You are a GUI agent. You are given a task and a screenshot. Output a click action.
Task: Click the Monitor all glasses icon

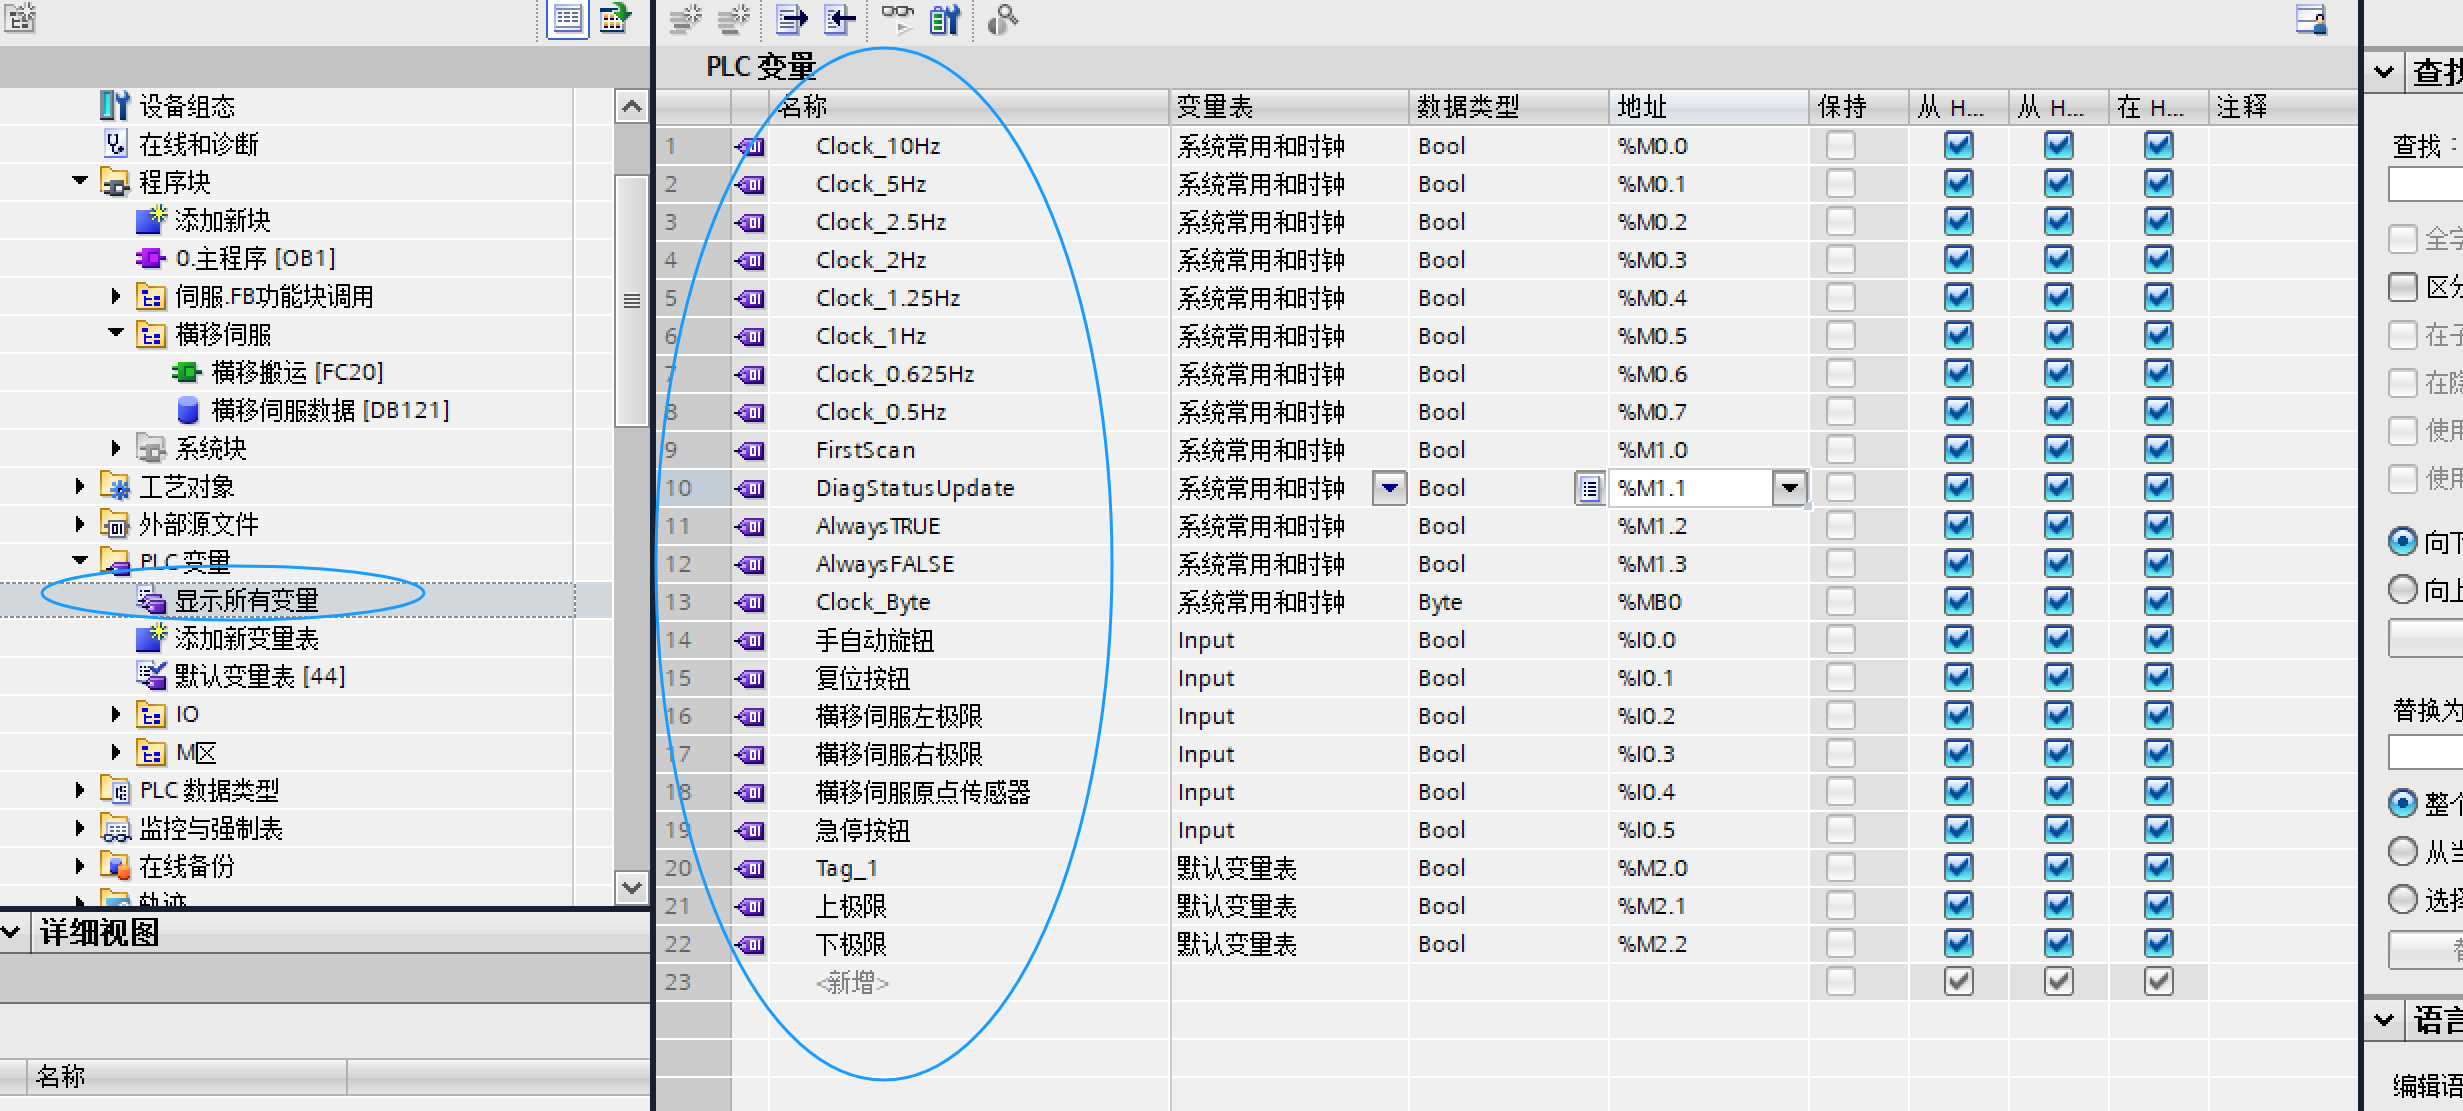[x=897, y=18]
